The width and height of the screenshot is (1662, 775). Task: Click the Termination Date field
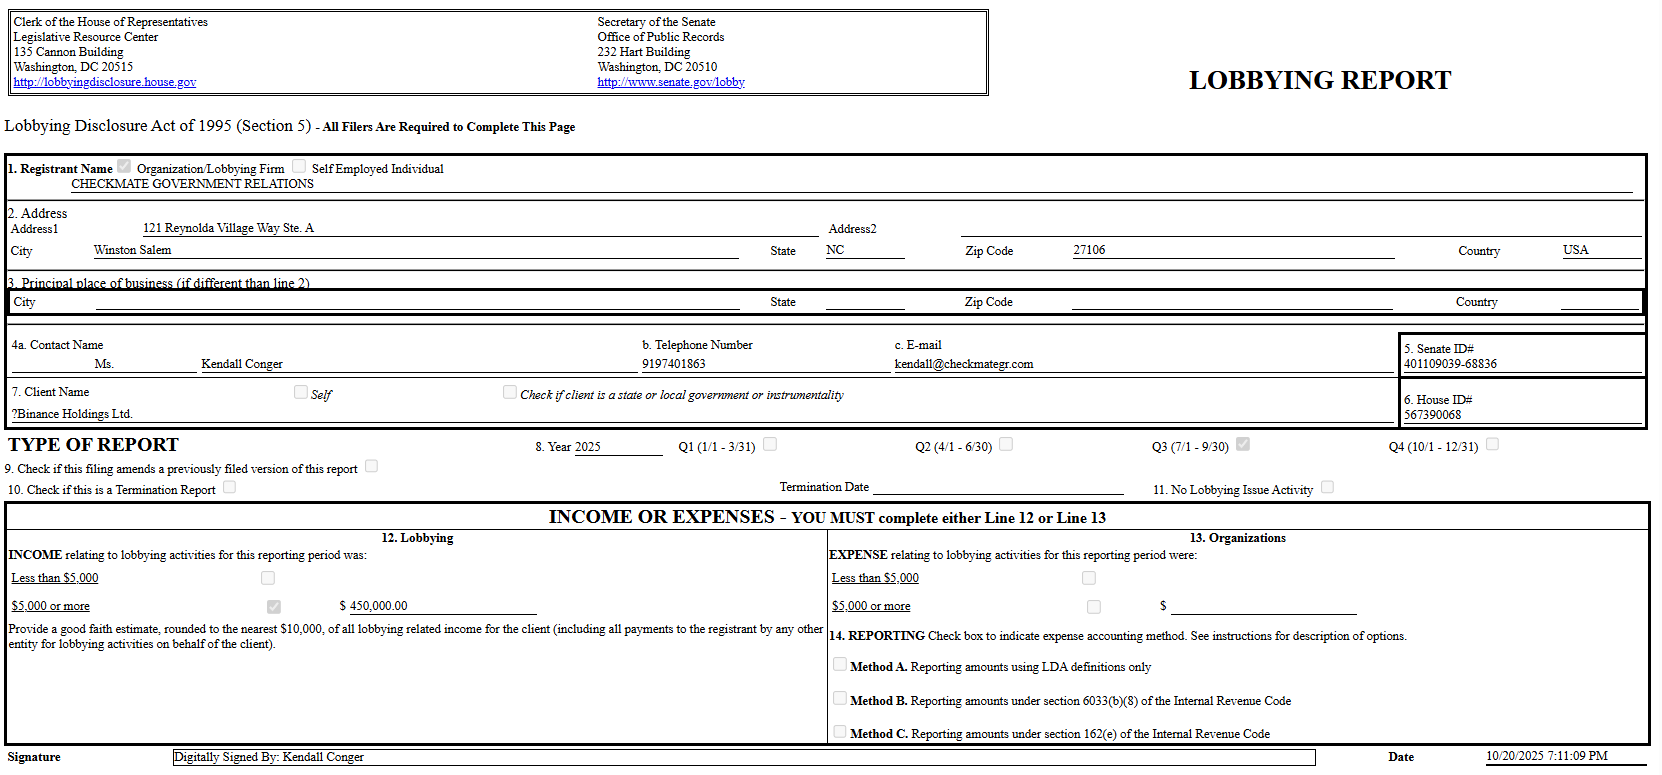pyautogui.click(x=997, y=487)
